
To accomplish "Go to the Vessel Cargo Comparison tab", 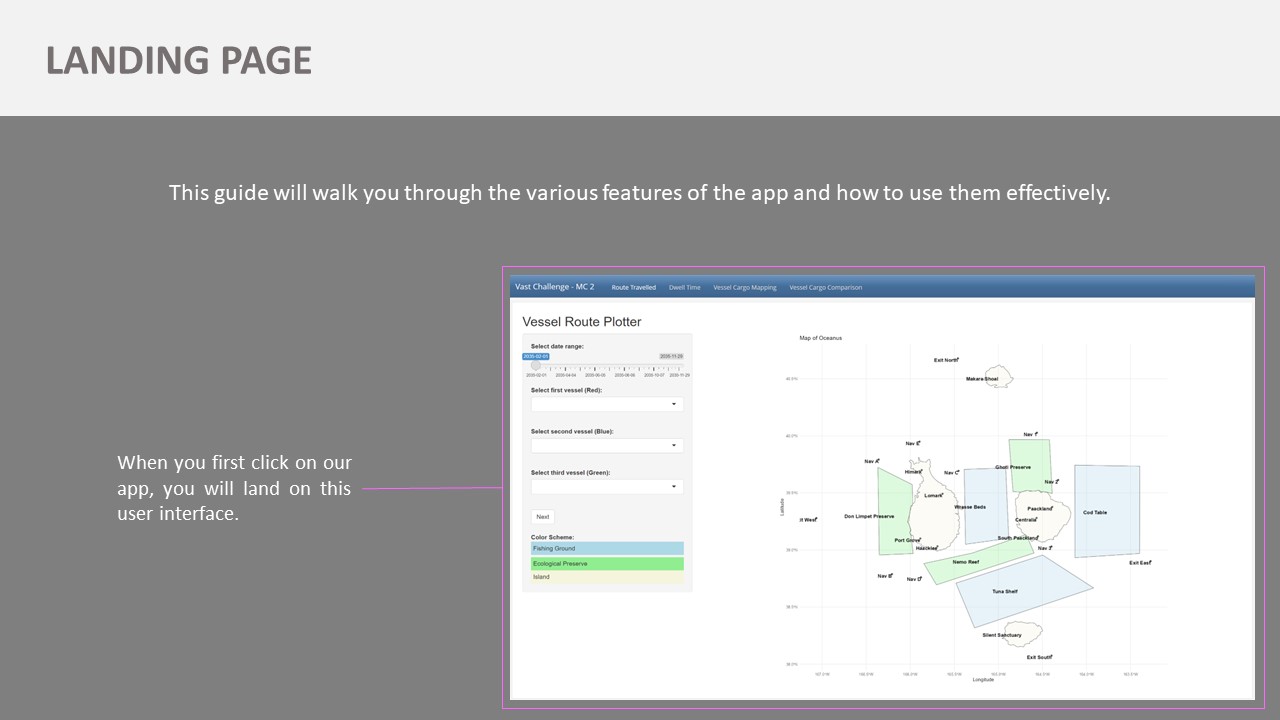I will (826, 288).
